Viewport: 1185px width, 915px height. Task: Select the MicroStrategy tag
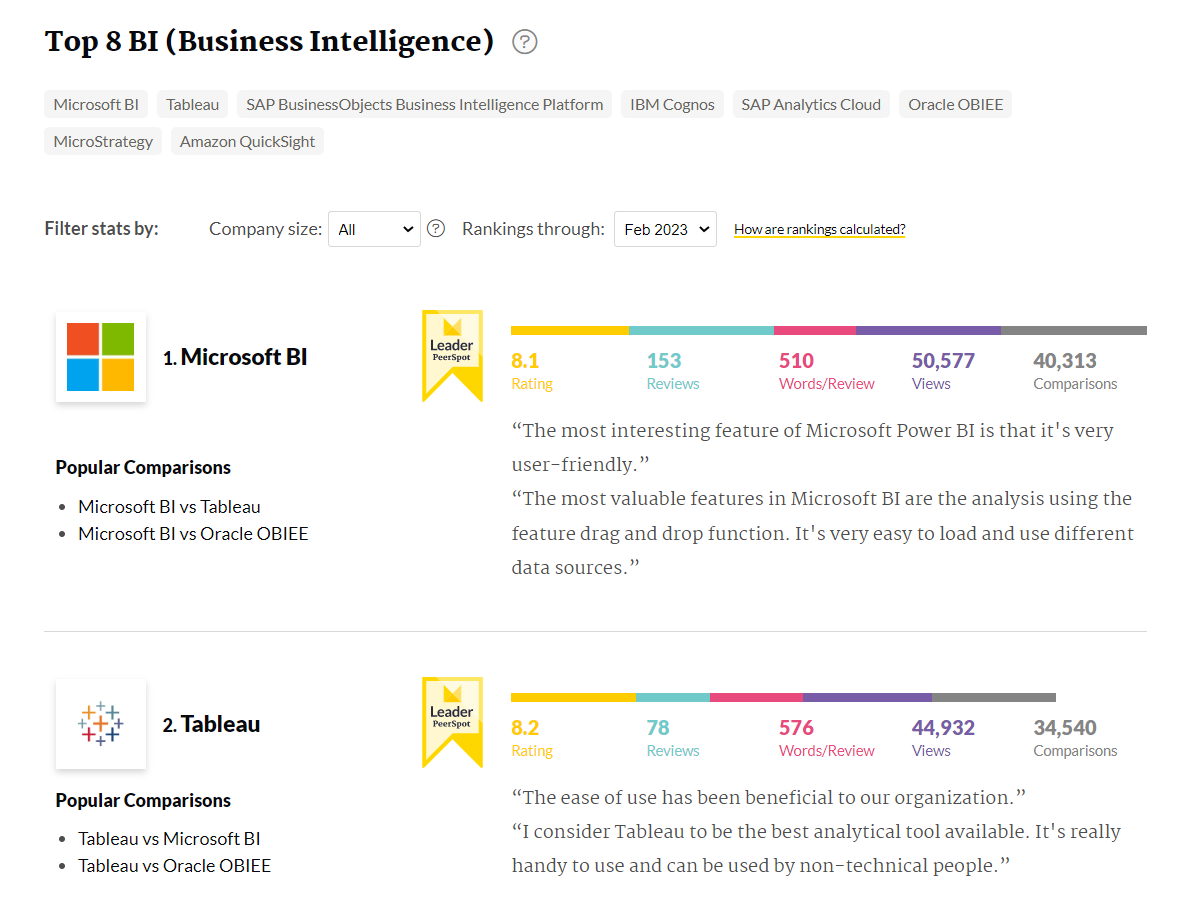(x=103, y=141)
